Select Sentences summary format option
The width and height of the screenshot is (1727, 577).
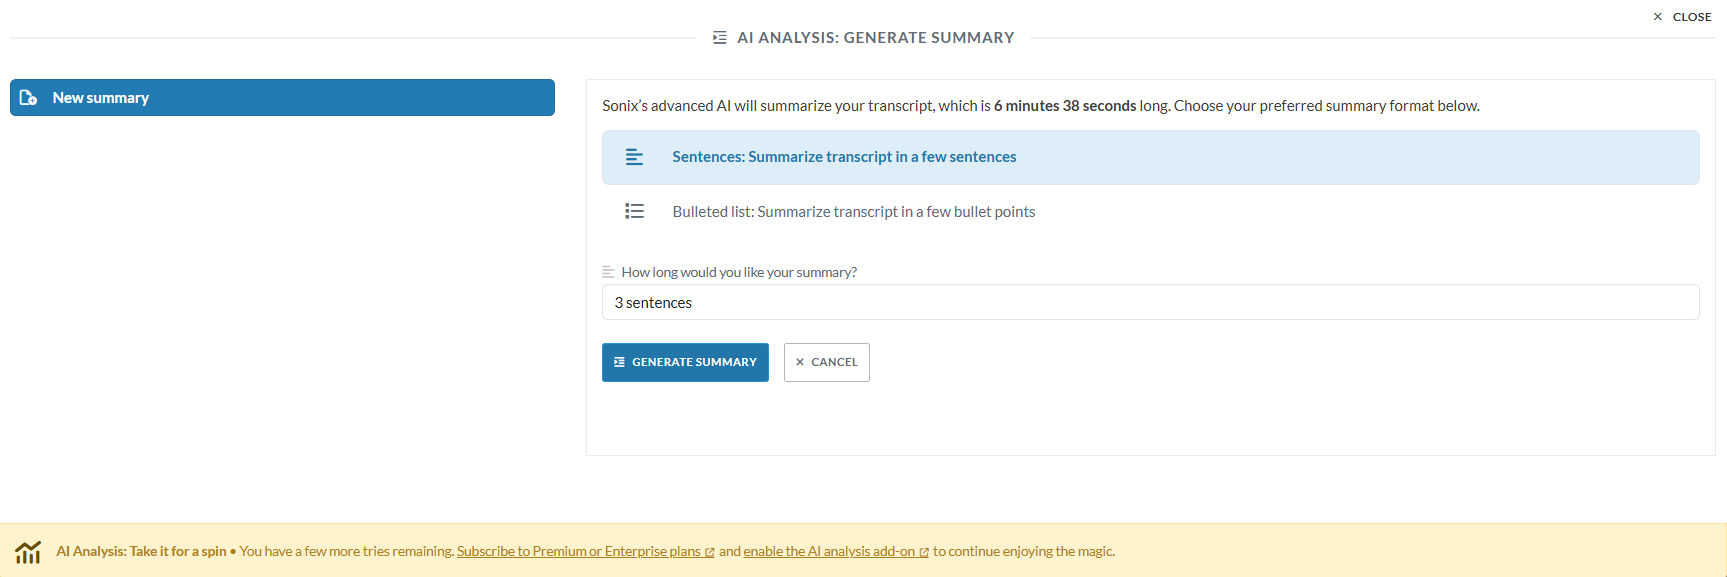click(x=1150, y=157)
